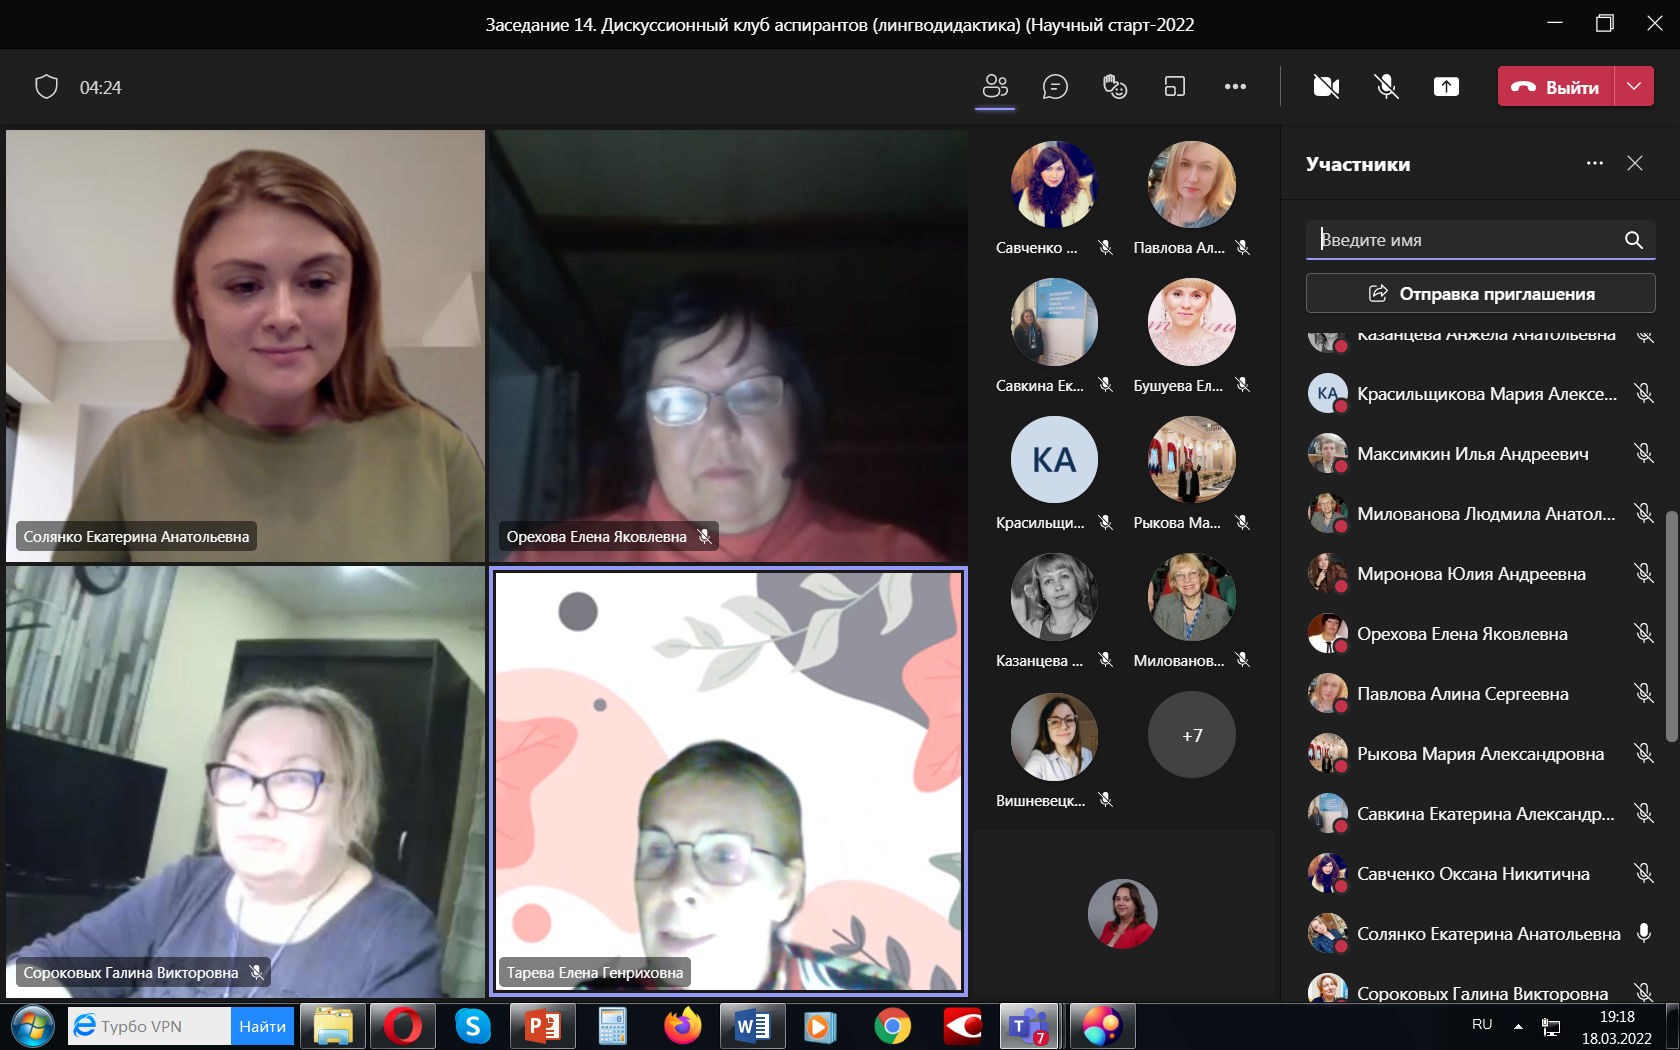Click the search magnifier in participants panel
The height and width of the screenshot is (1050, 1680).
point(1633,240)
